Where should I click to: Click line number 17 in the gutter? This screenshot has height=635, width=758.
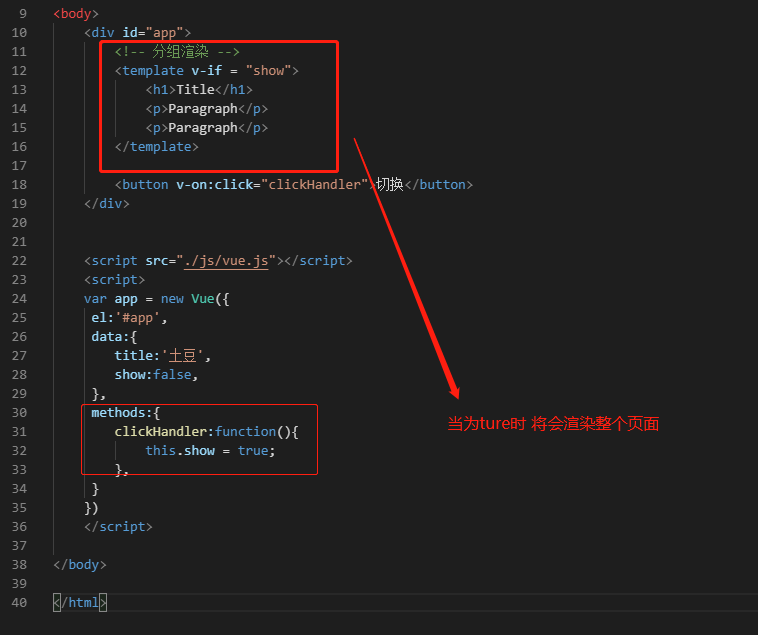point(19,166)
